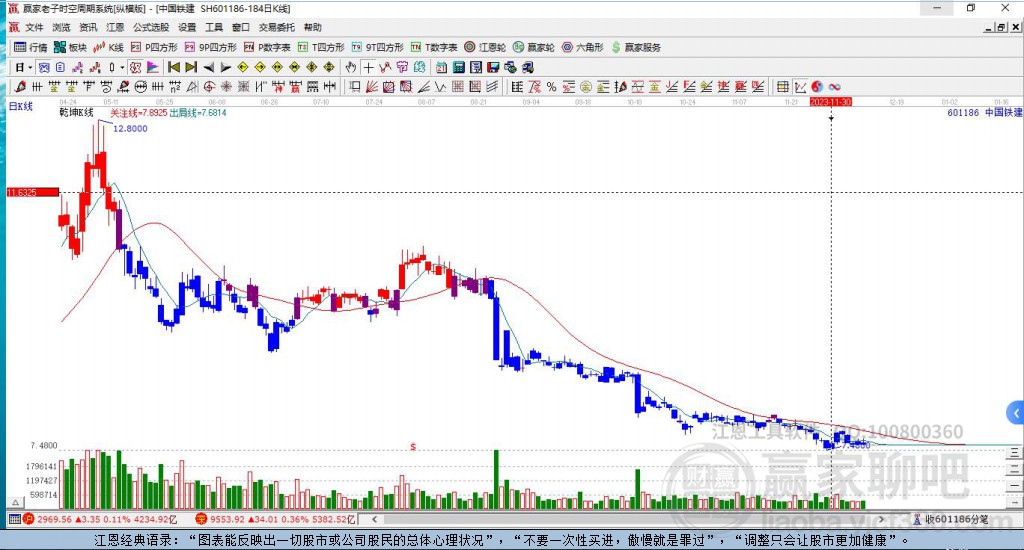Click the red floppy save icon
Image resolution: width=1024 pixels, height=550 pixels.
pos(493,67)
